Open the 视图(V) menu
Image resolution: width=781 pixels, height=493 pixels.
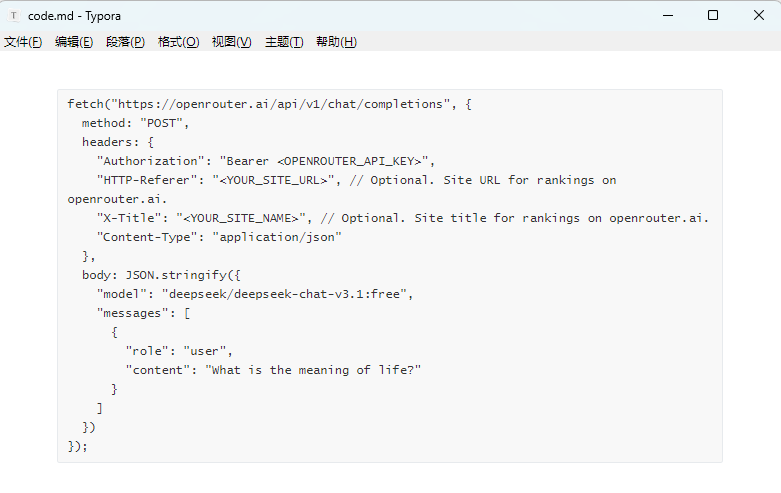click(232, 42)
